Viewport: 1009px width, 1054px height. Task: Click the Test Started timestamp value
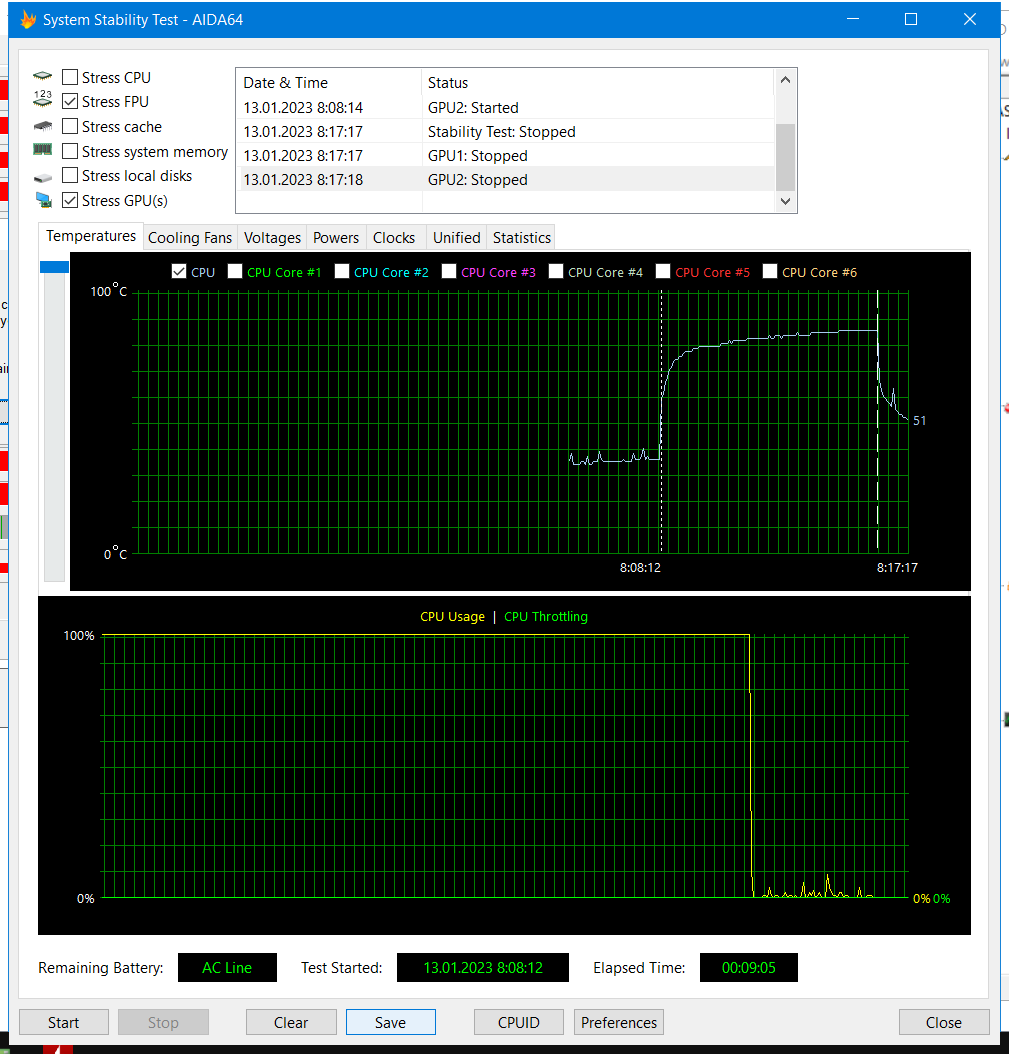tap(483, 967)
